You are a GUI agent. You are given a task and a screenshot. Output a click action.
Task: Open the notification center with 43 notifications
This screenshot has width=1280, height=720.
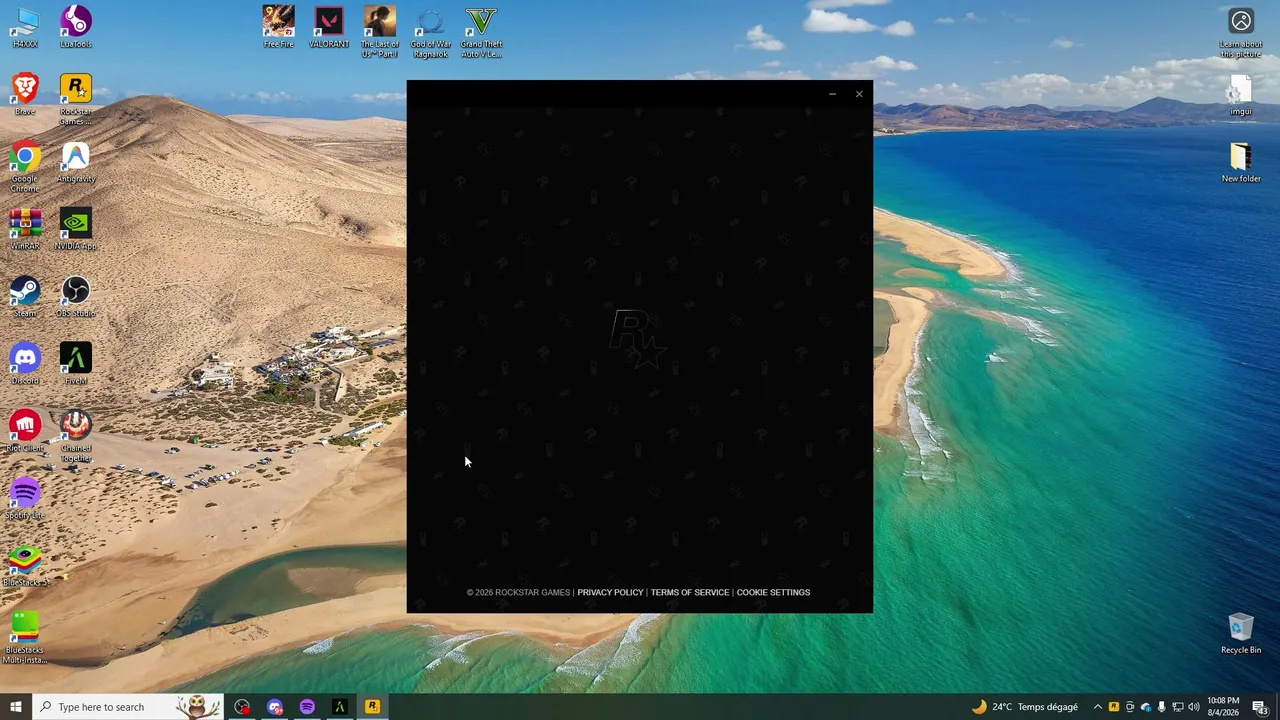coord(1260,707)
